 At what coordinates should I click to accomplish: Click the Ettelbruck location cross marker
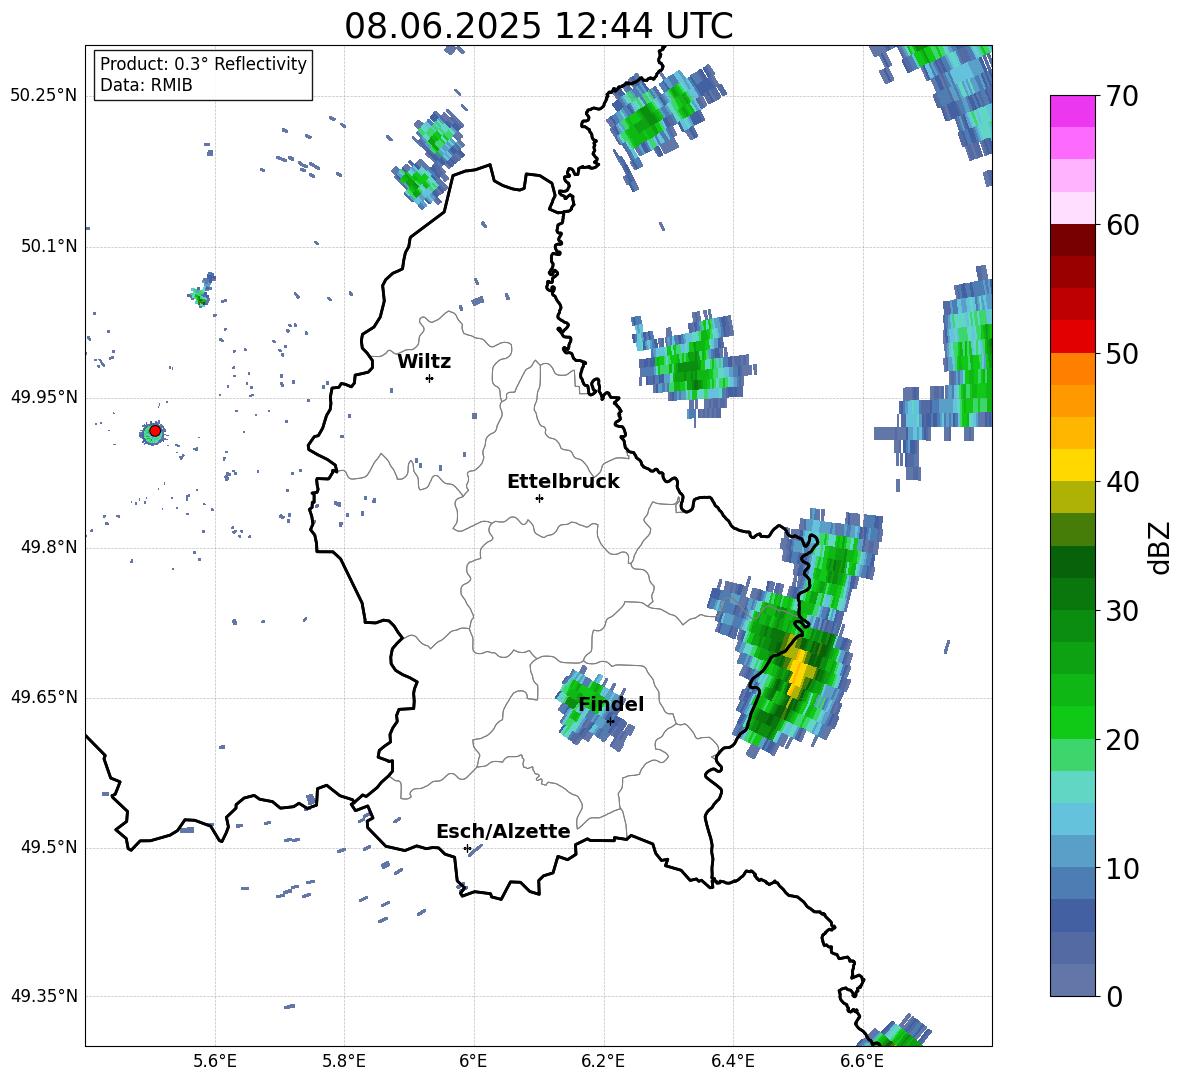click(539, 498)
